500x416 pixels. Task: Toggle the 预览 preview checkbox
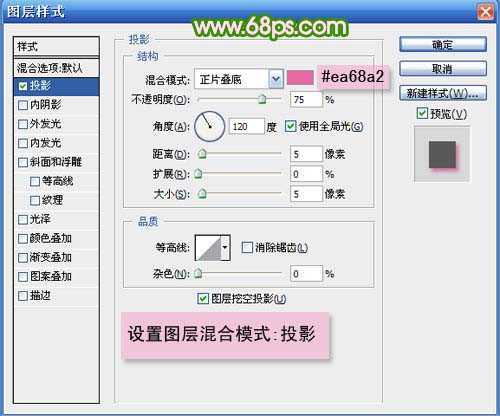pyautogui.click(x=422, y=113)
